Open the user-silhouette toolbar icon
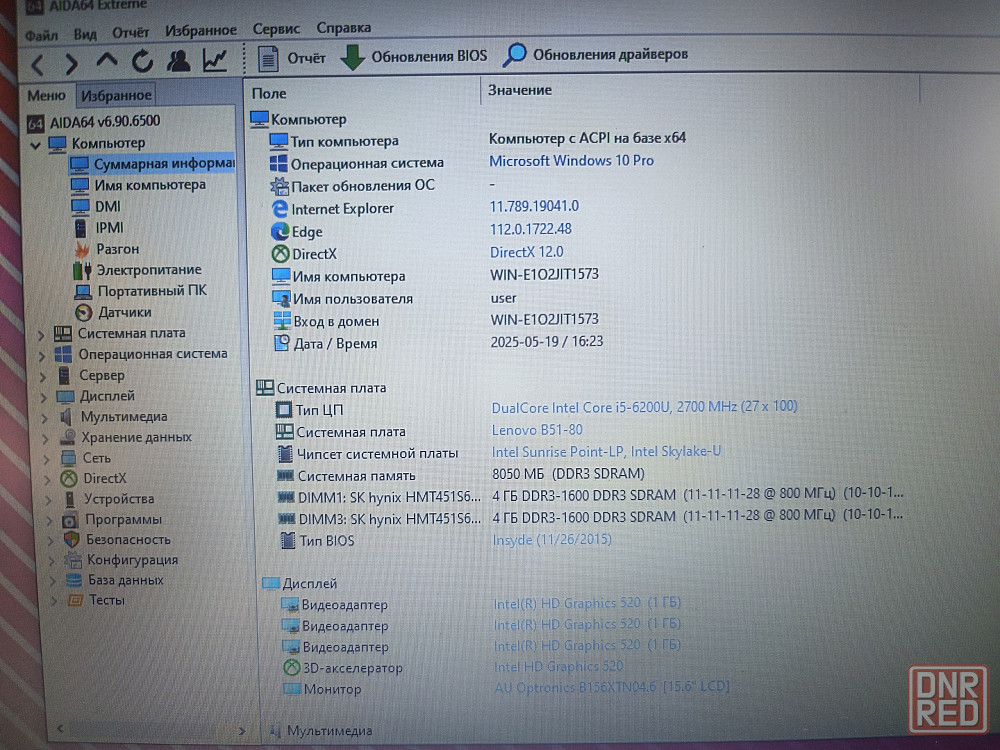 tap(179, 61)
